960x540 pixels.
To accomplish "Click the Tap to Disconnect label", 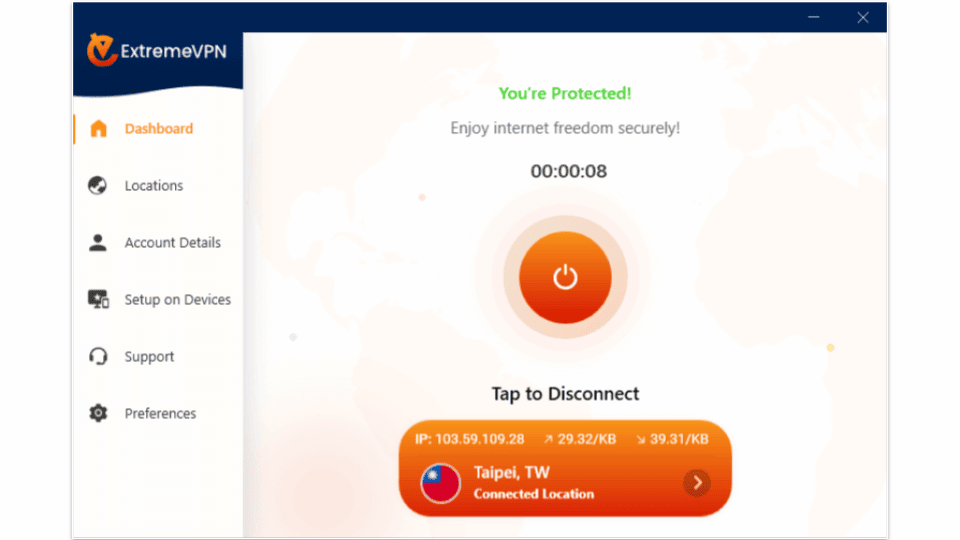I will coord(565,394).
